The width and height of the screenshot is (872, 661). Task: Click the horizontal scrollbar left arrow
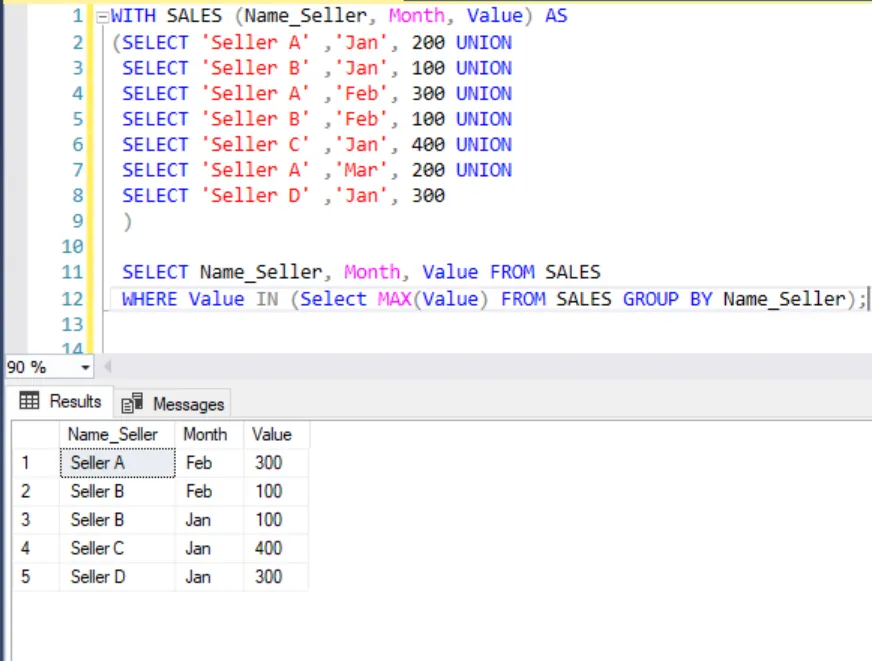tap(108, 366)
